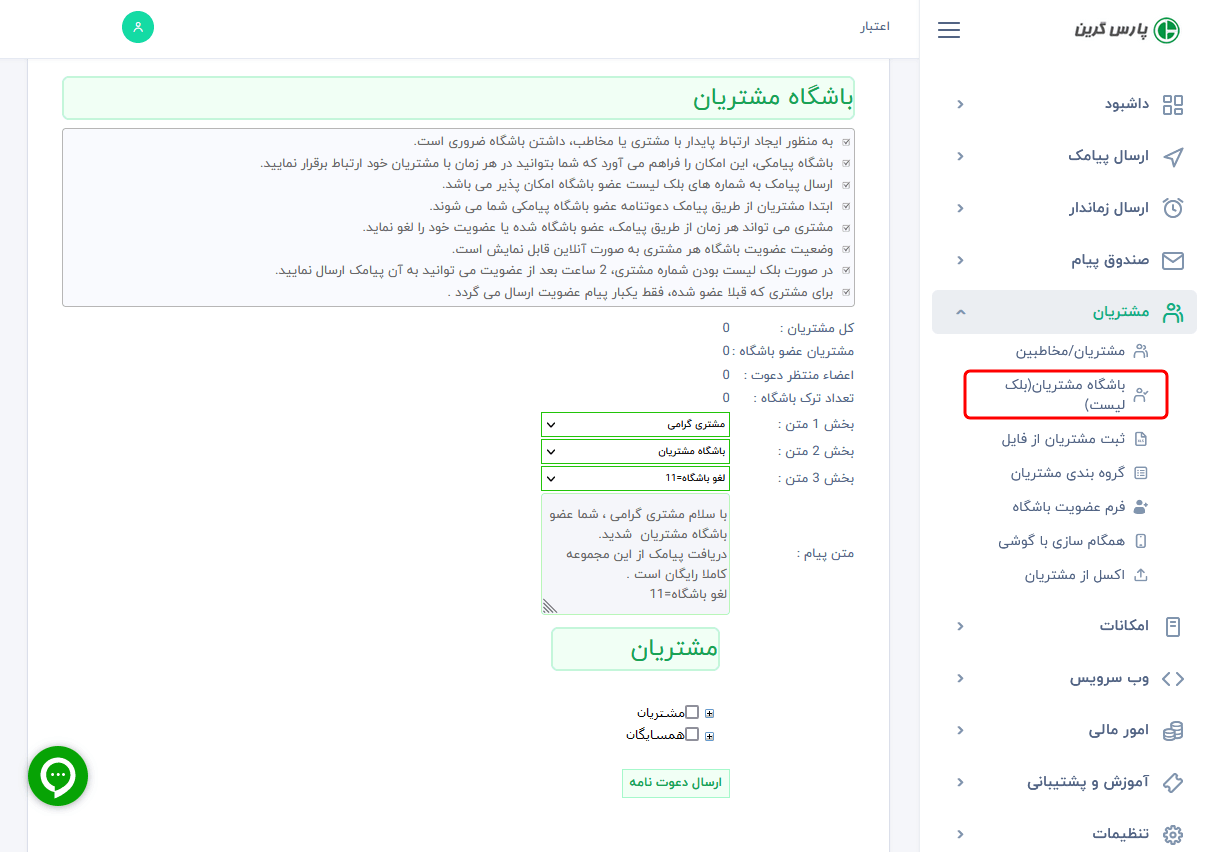1208x852 pixels.
Task: Open the صندوق پیام envelope icon
Action: (1171, 260)
